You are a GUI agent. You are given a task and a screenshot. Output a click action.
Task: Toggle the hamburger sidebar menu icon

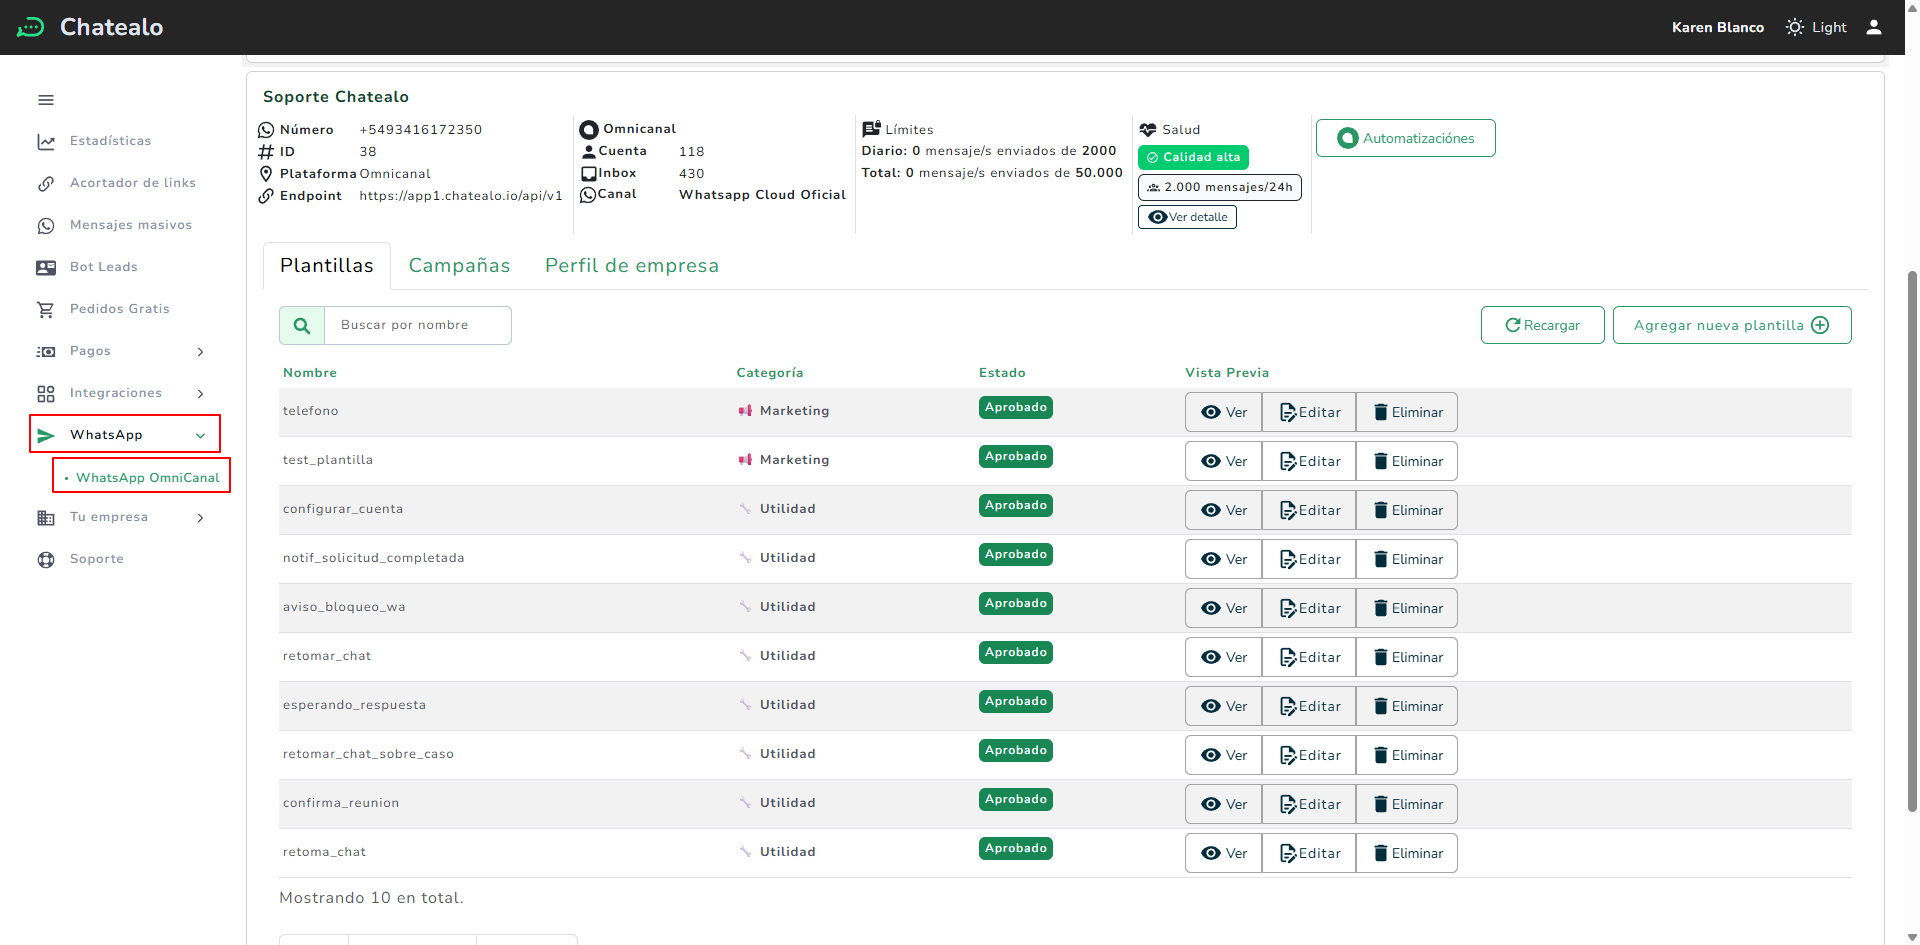click(x=46, y=100)
